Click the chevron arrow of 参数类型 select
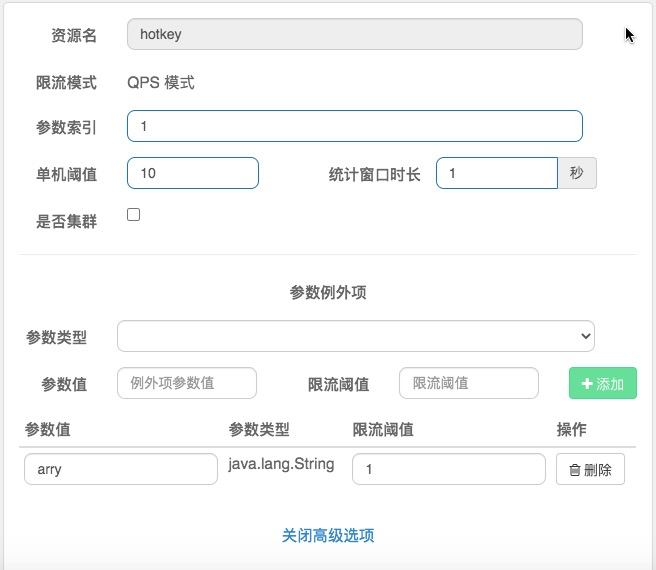The width and height of the screenshot is (656, 570). [586, 336]
